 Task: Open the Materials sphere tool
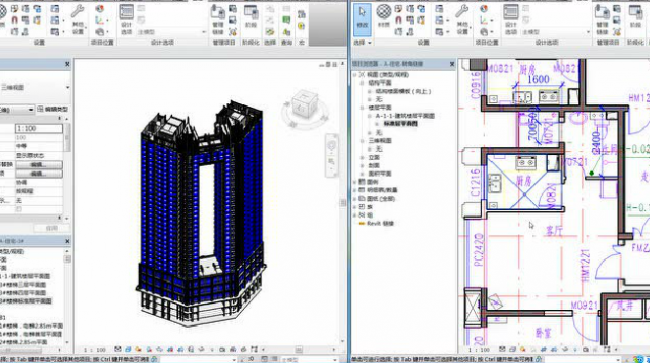[384, 16]
